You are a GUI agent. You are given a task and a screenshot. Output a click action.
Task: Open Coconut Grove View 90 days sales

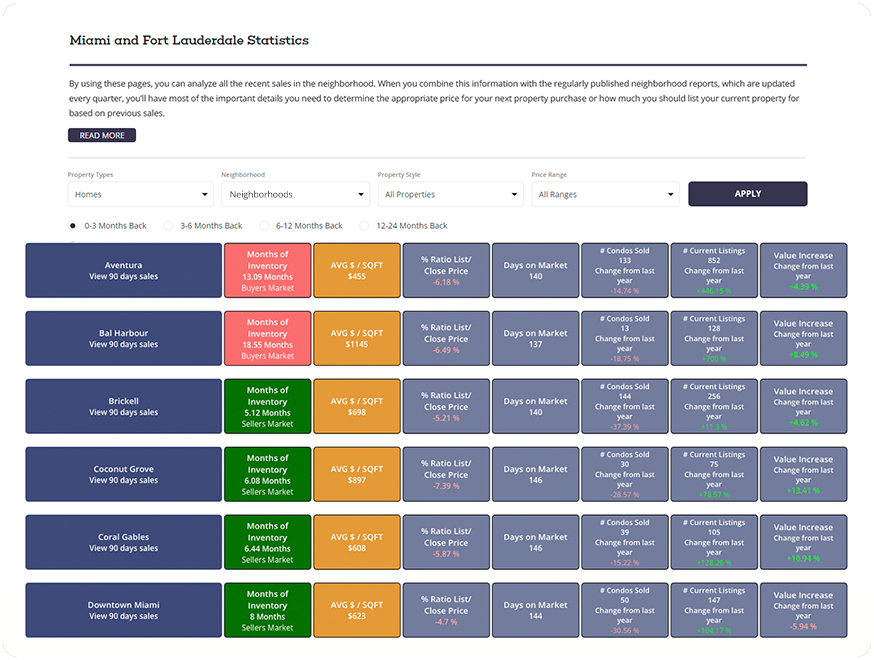[124, 474]
